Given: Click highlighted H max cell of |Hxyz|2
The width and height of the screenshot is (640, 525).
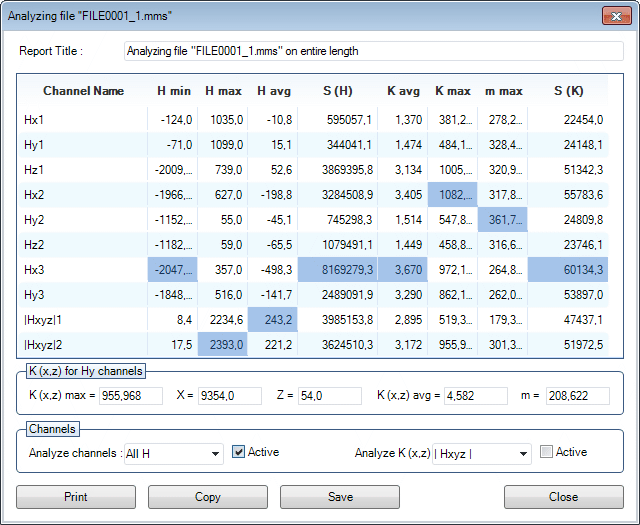Looking at the screenshot, I should pos(223,345).
